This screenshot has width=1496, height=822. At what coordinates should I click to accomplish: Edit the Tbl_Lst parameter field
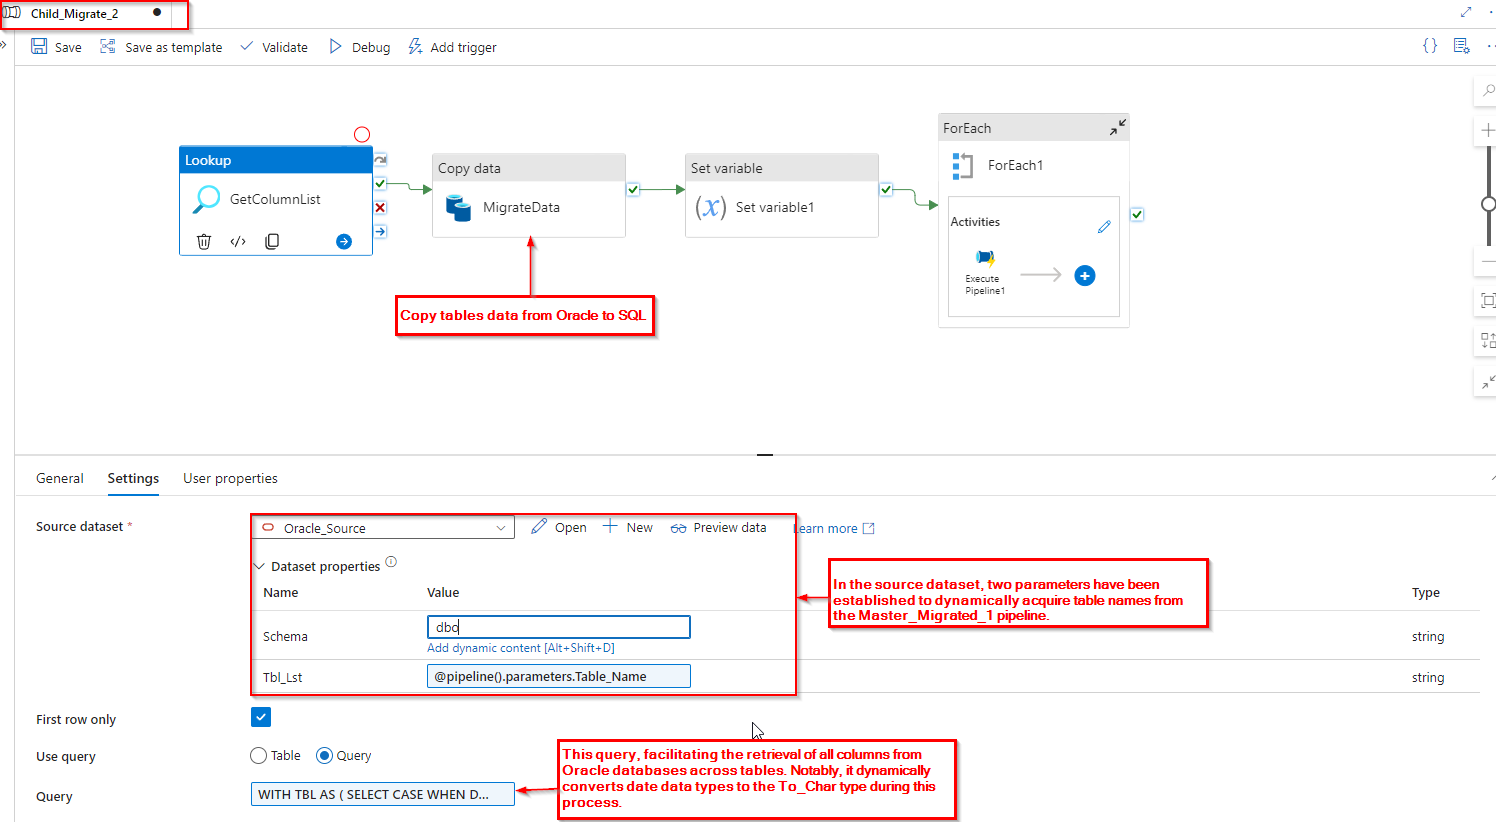point(559,676)
